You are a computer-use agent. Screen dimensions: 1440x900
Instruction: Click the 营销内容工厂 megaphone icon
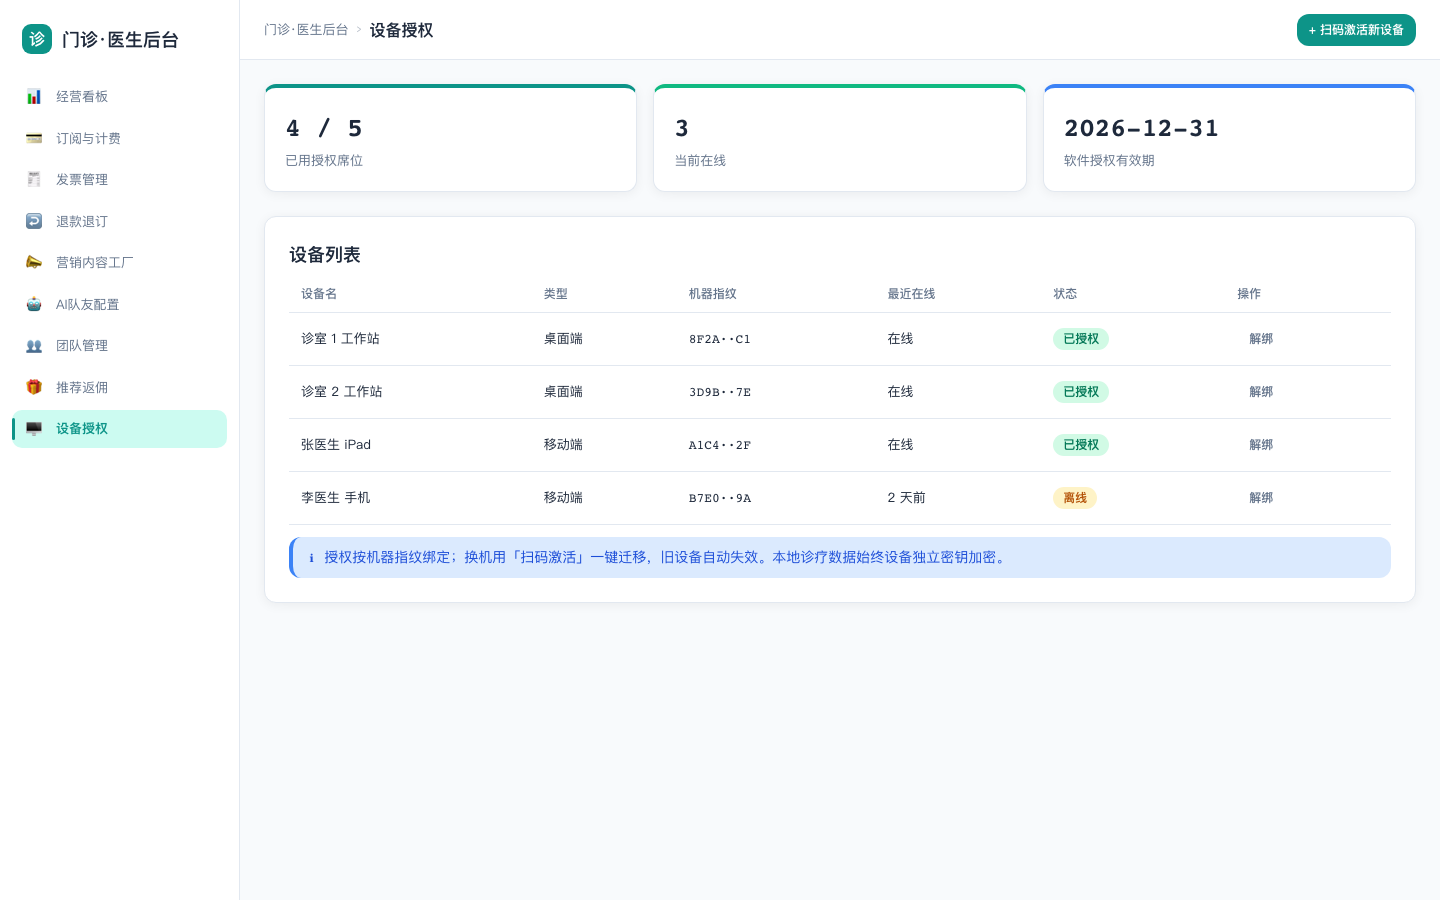(34, 263)
